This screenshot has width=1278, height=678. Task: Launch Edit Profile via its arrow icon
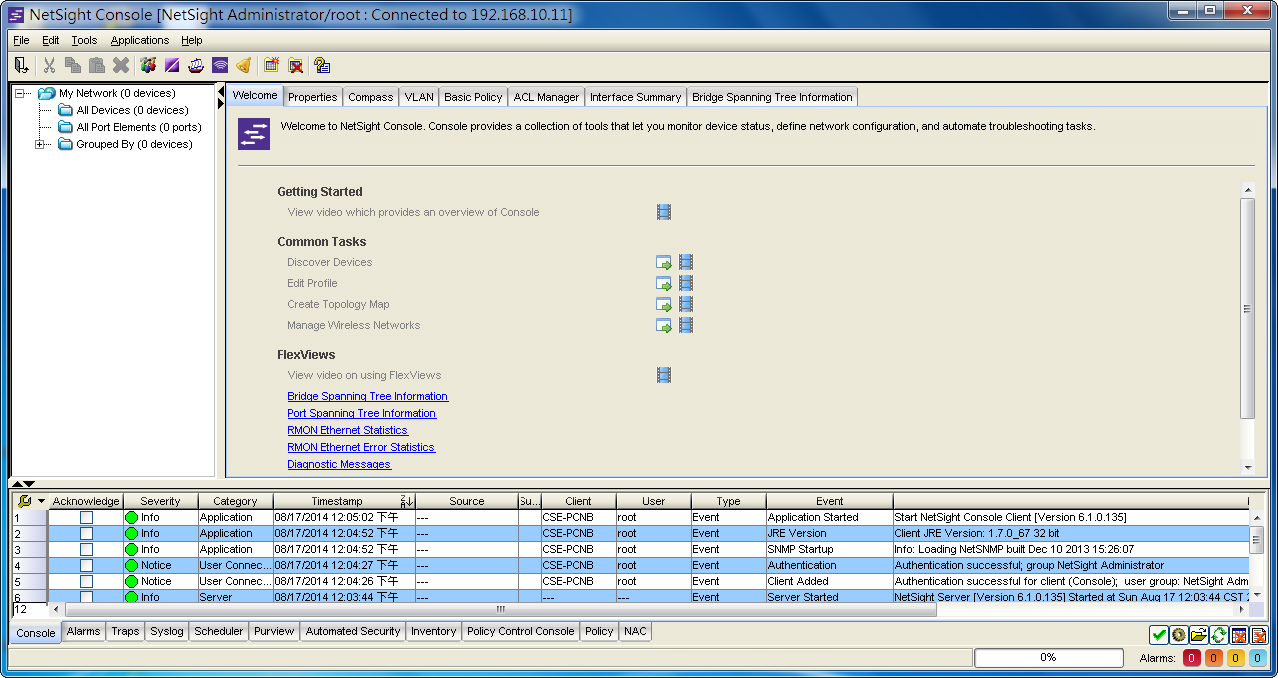coord(664,283)
